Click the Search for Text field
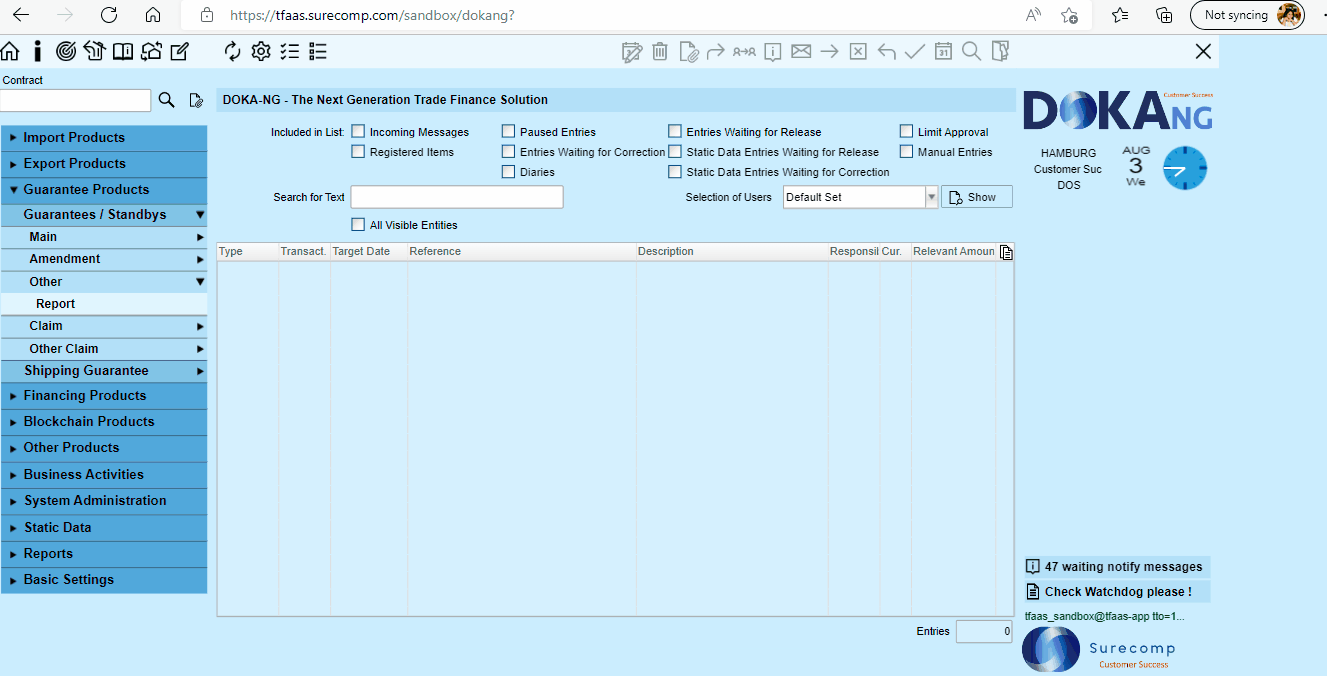The width and height of the screenshot is (1327, 676). 457,197
